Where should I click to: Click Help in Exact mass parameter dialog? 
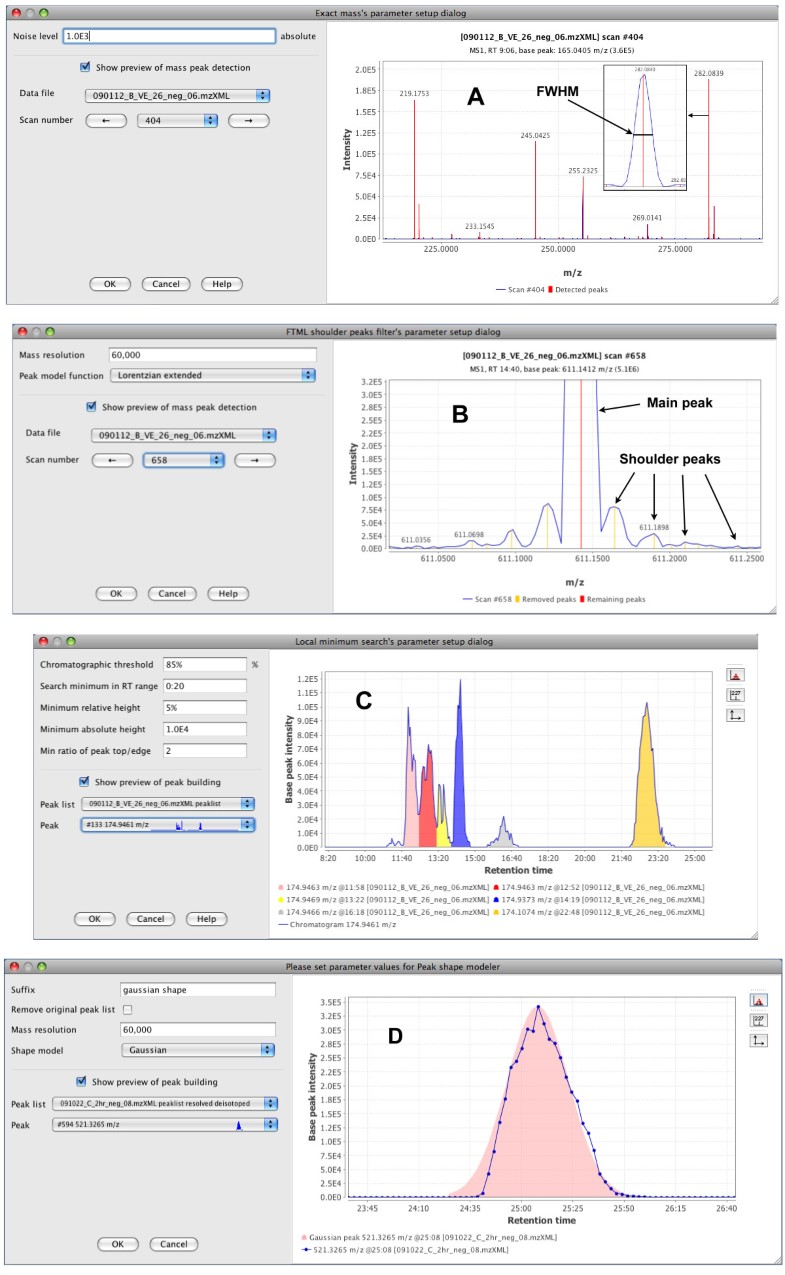pos(222,284)
